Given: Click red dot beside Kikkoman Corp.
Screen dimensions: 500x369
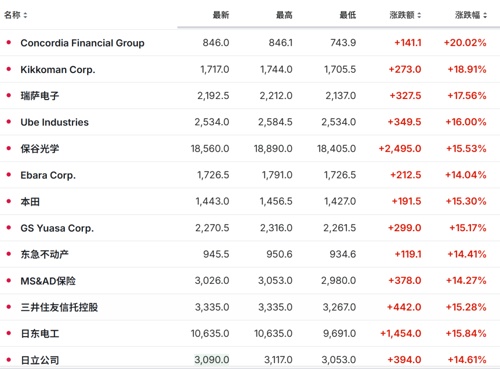Looking at the screenshot, I should pos(9,69).
